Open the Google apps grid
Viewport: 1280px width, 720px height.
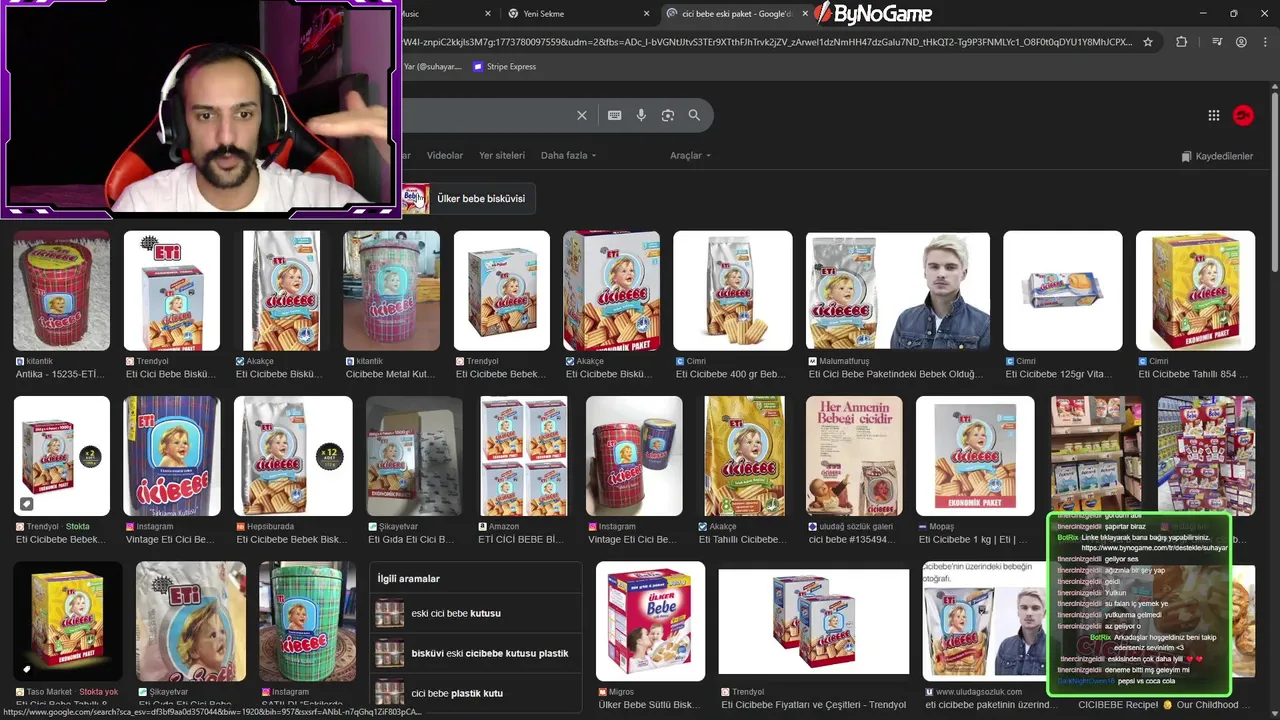pyautogui.click(x=1214, y=115)
